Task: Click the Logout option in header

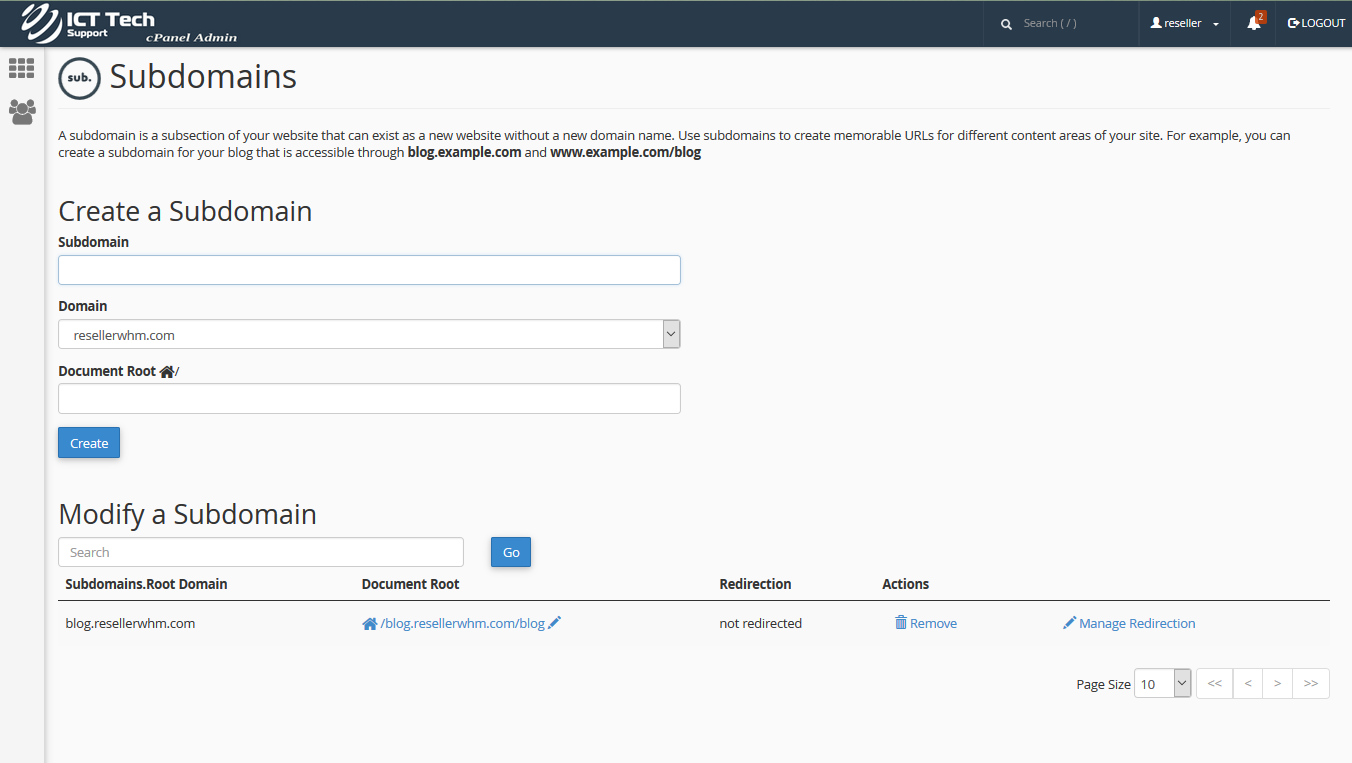Action: 1316,23
